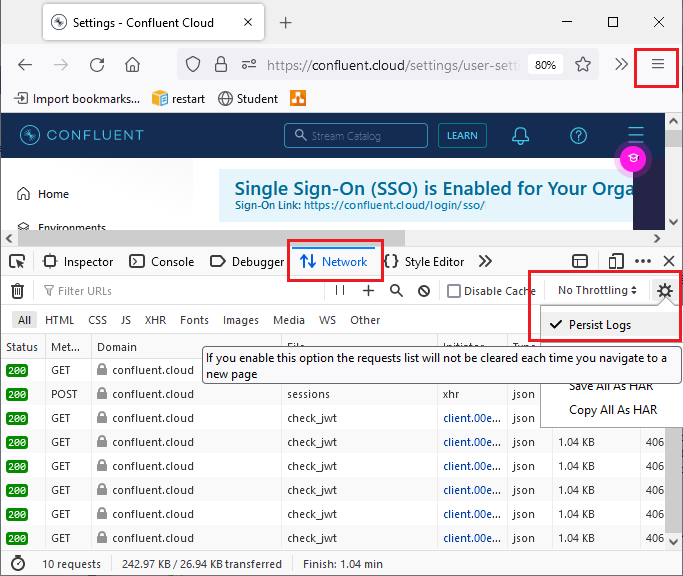683x576 pixels.
Task: Click the Confluent logo
Action: point(82,135)
